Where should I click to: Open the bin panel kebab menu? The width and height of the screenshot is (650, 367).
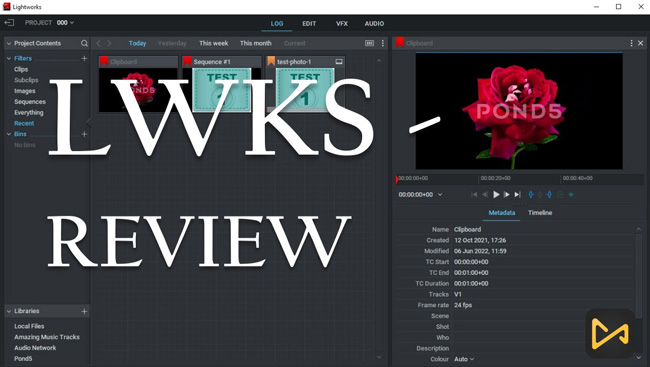(383, 43)
